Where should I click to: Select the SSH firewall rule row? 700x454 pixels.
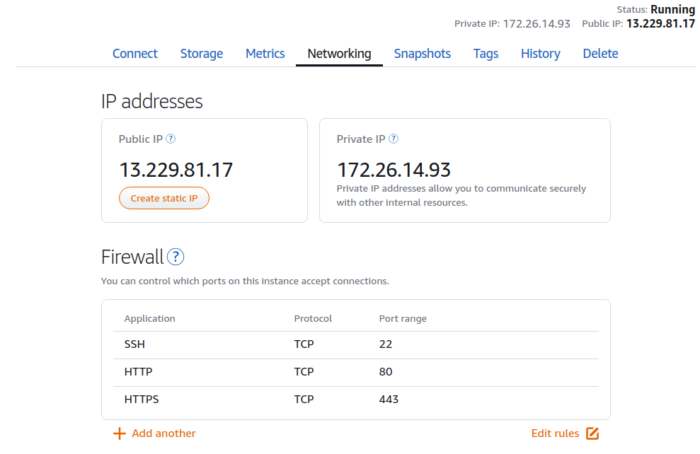point(355,344)
